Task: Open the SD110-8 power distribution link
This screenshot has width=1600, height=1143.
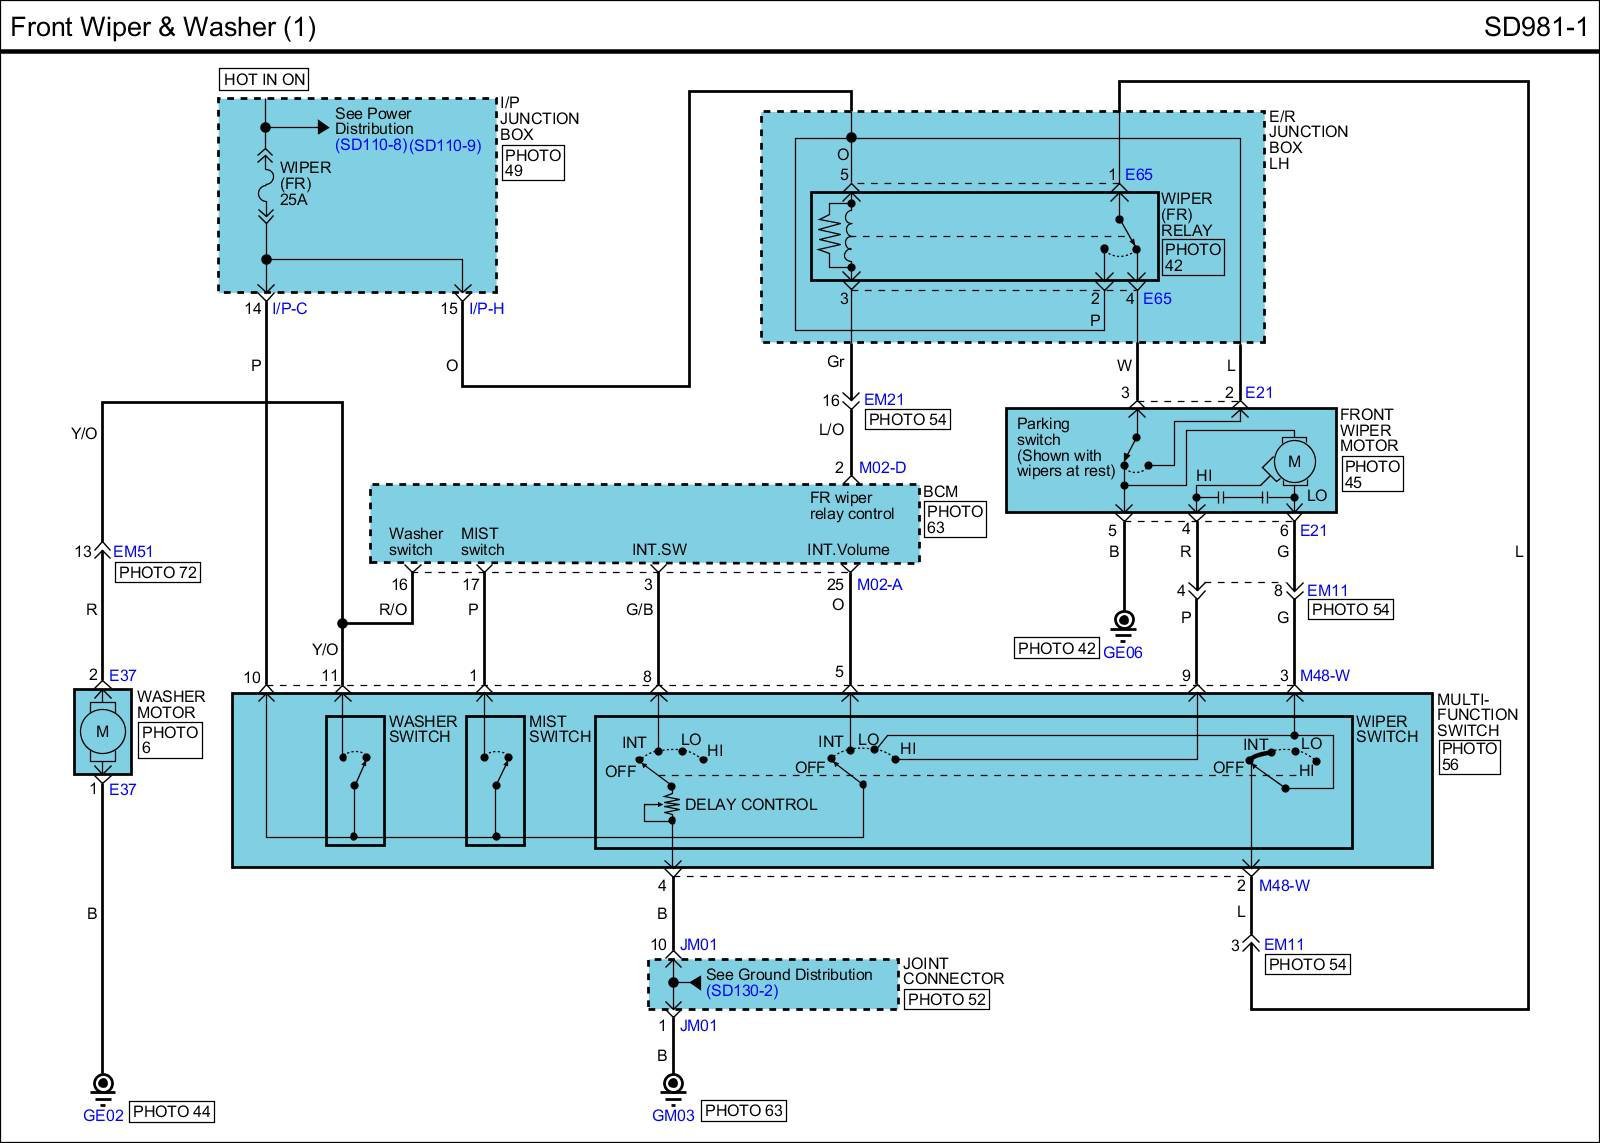Action: pyautogui.click(x=370, y=145)
